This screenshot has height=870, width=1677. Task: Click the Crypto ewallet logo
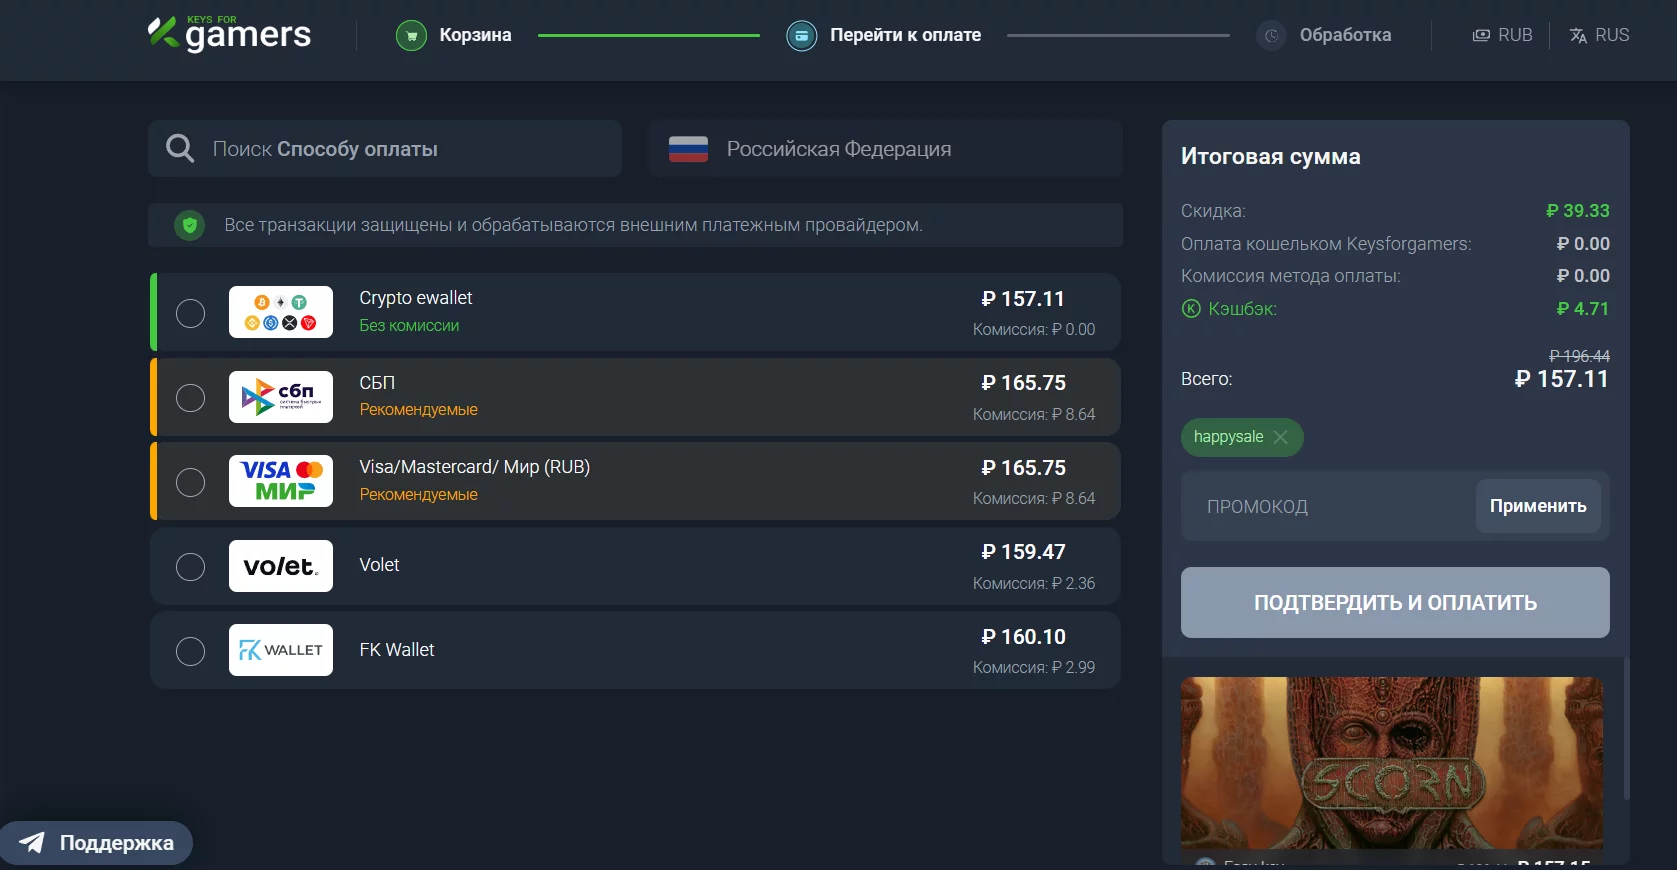tap(281, 312)
